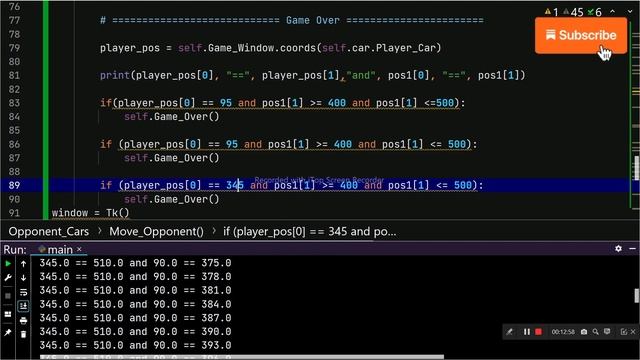Image resolution: width=640 pixels, height=360 pixels.
Task: Select the if (player_pos[0] == 345 breadcrumb
Action: click(x=309, y=231)
